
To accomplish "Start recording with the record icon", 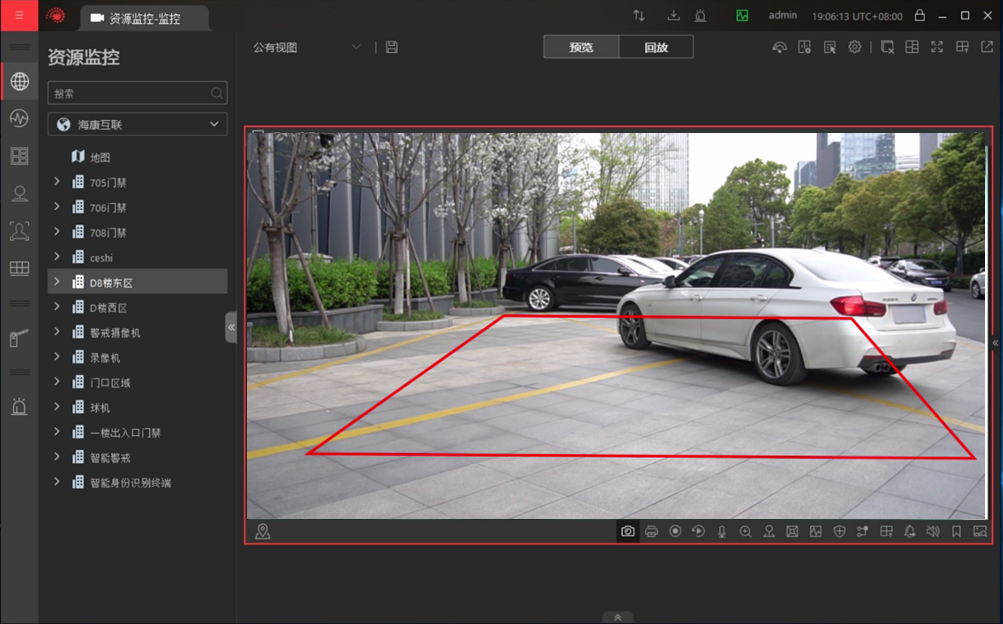I will click(x=675, y=531).
